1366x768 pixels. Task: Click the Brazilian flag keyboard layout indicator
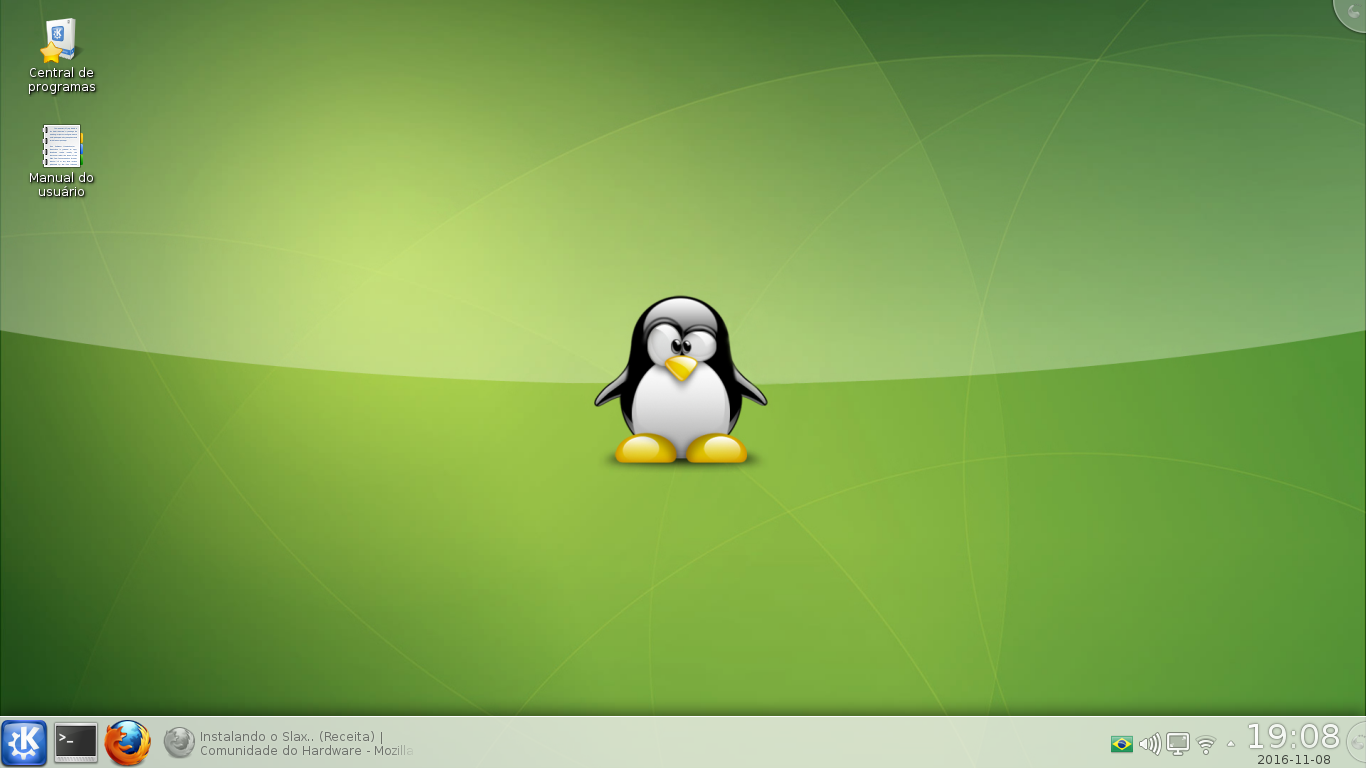click(1122, 744)
